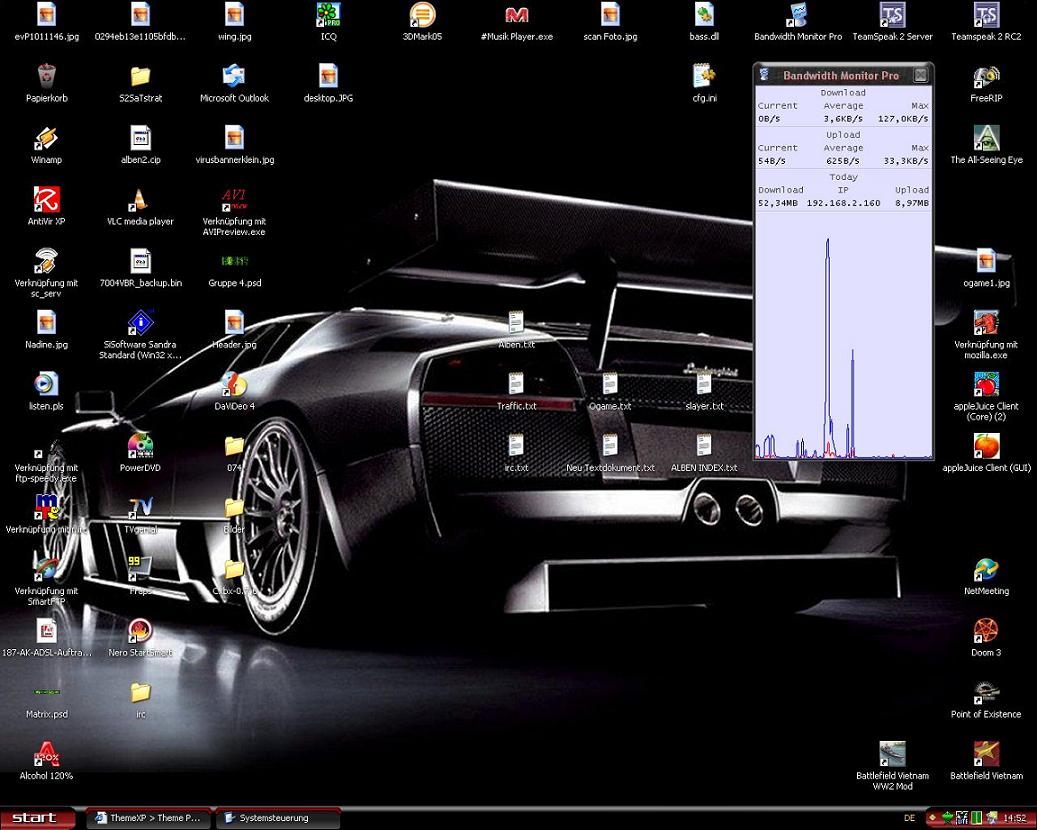Open the Microsoft Outlook shortcut
The image size is (1037, 830).
click(234, 77)
